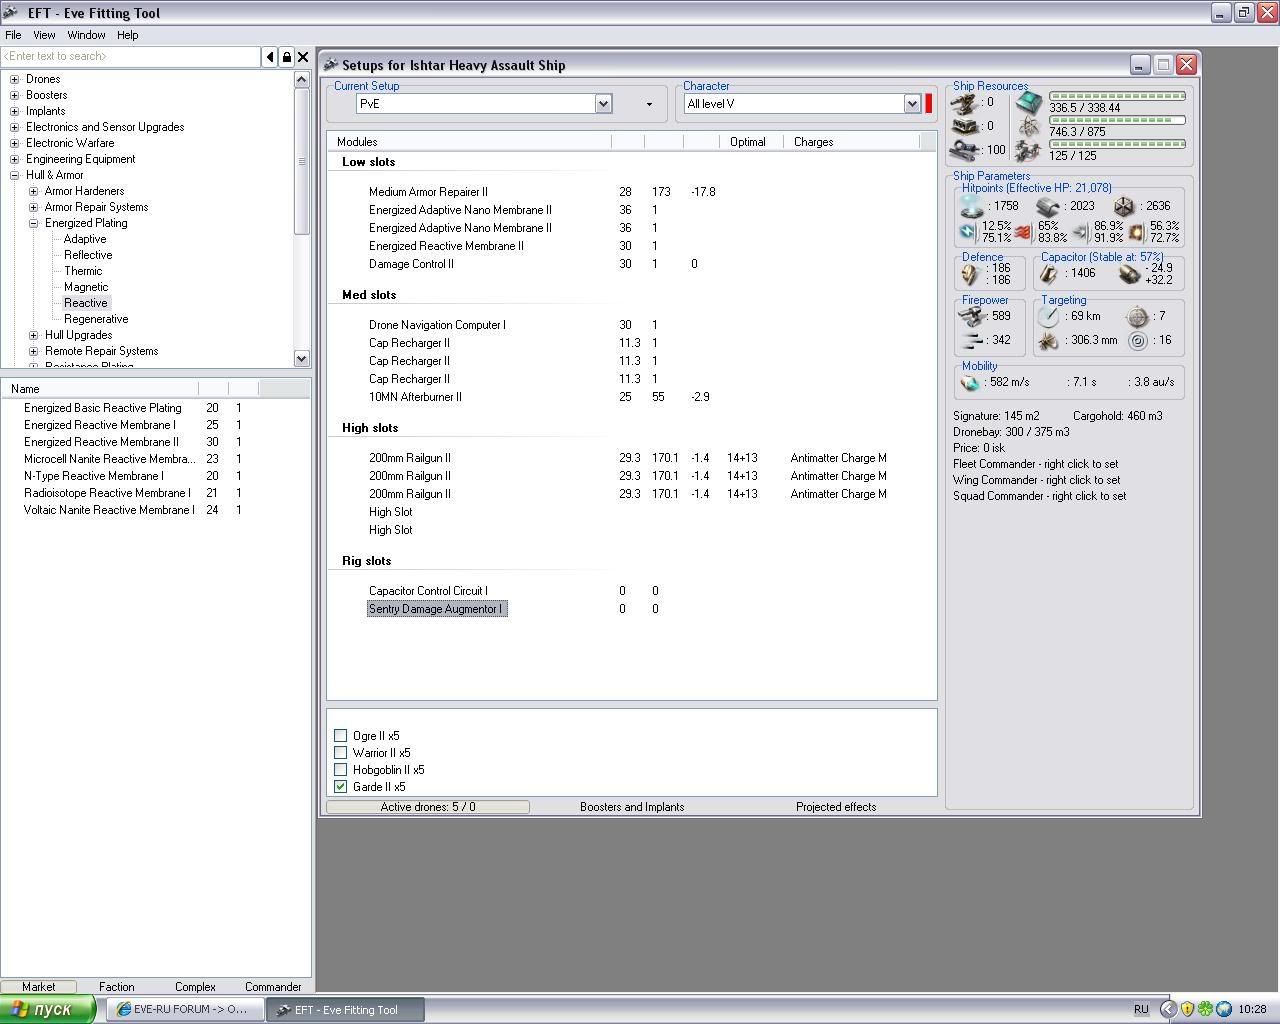Switch to the Faction tab
Screen dimensions: 1280x1024
pos(116,987)
